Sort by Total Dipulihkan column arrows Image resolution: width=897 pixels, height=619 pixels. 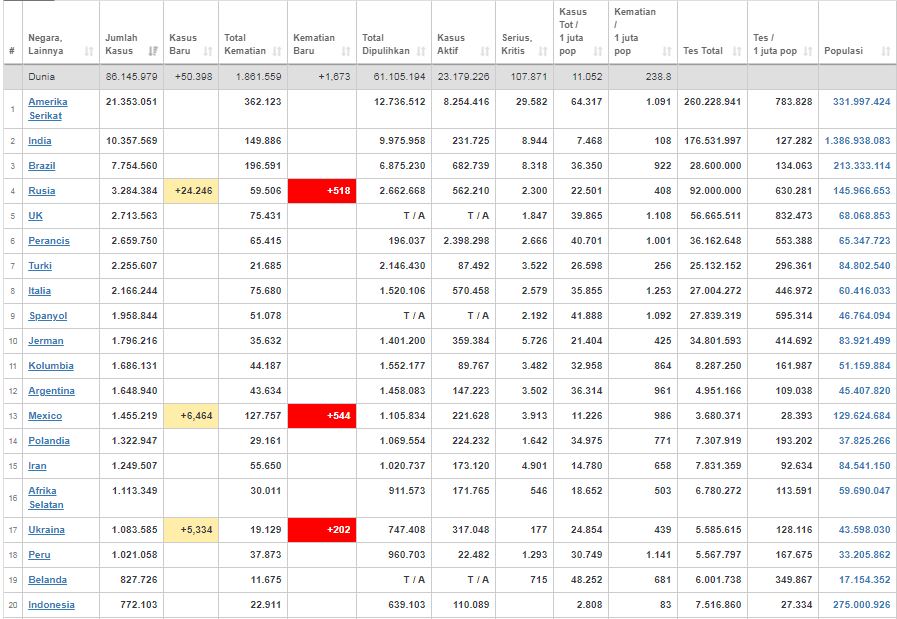coord(421,51)
